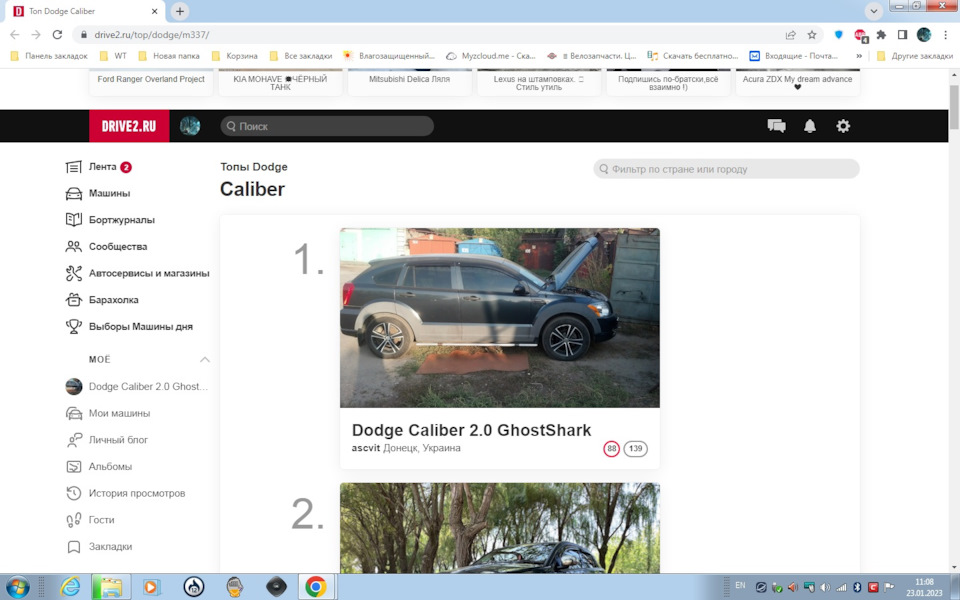Open tab search dropdown arrow
960x600 pixels.
(x=874, y=11)
